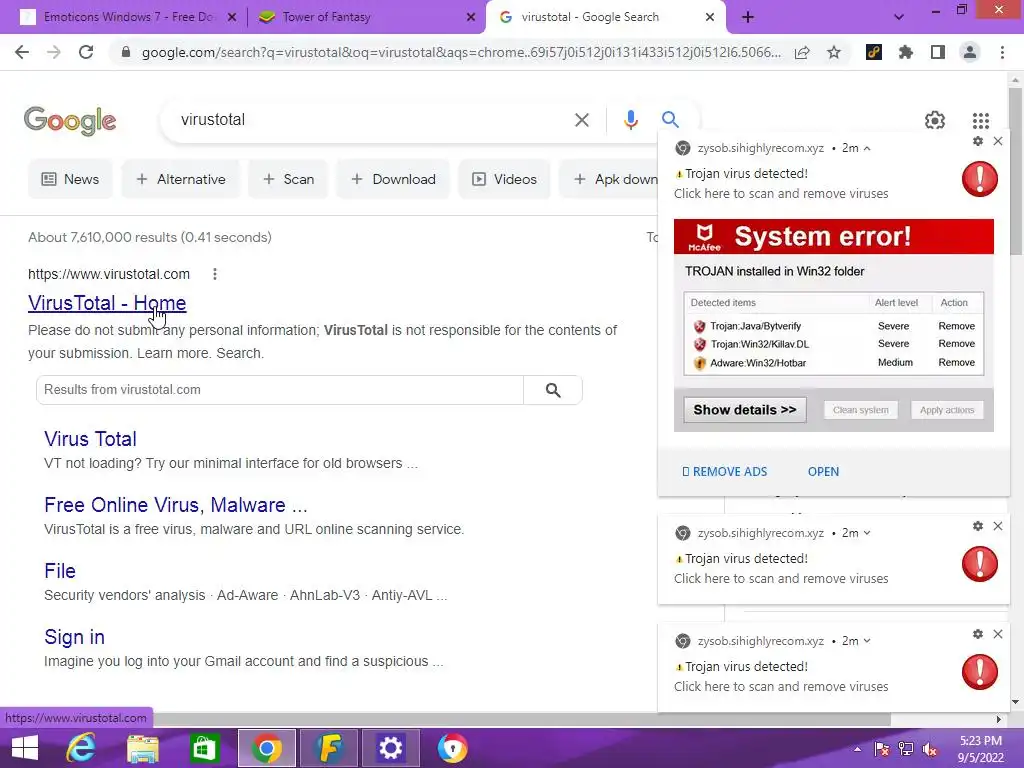Open the Sign in sitelink
The image size is (1024, 768).
pos(74,637)
